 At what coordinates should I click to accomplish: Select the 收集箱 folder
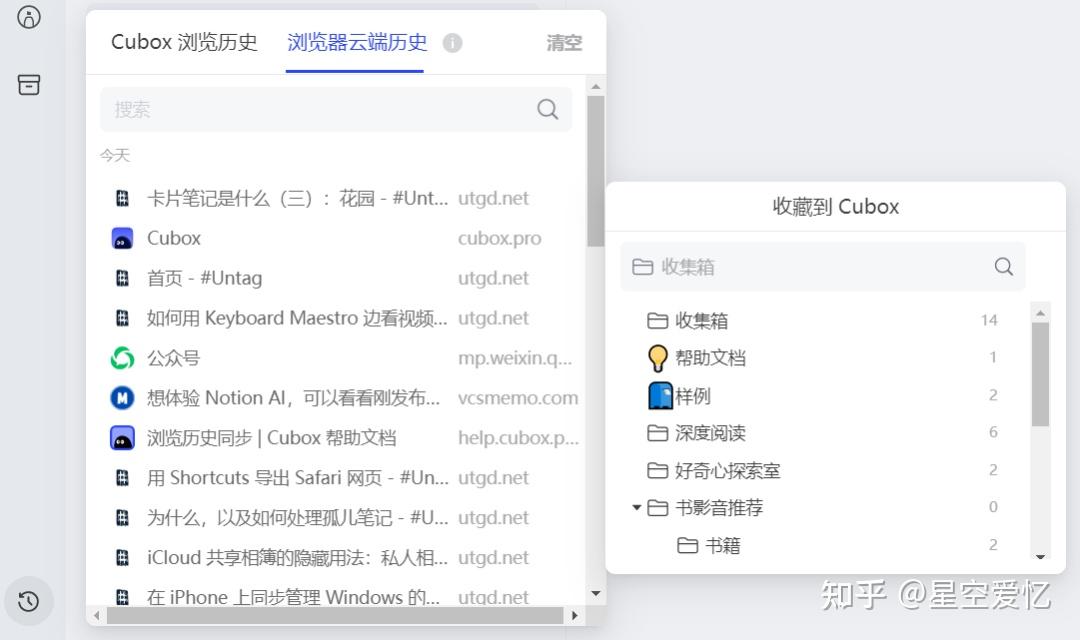click(x=703, y=320)
